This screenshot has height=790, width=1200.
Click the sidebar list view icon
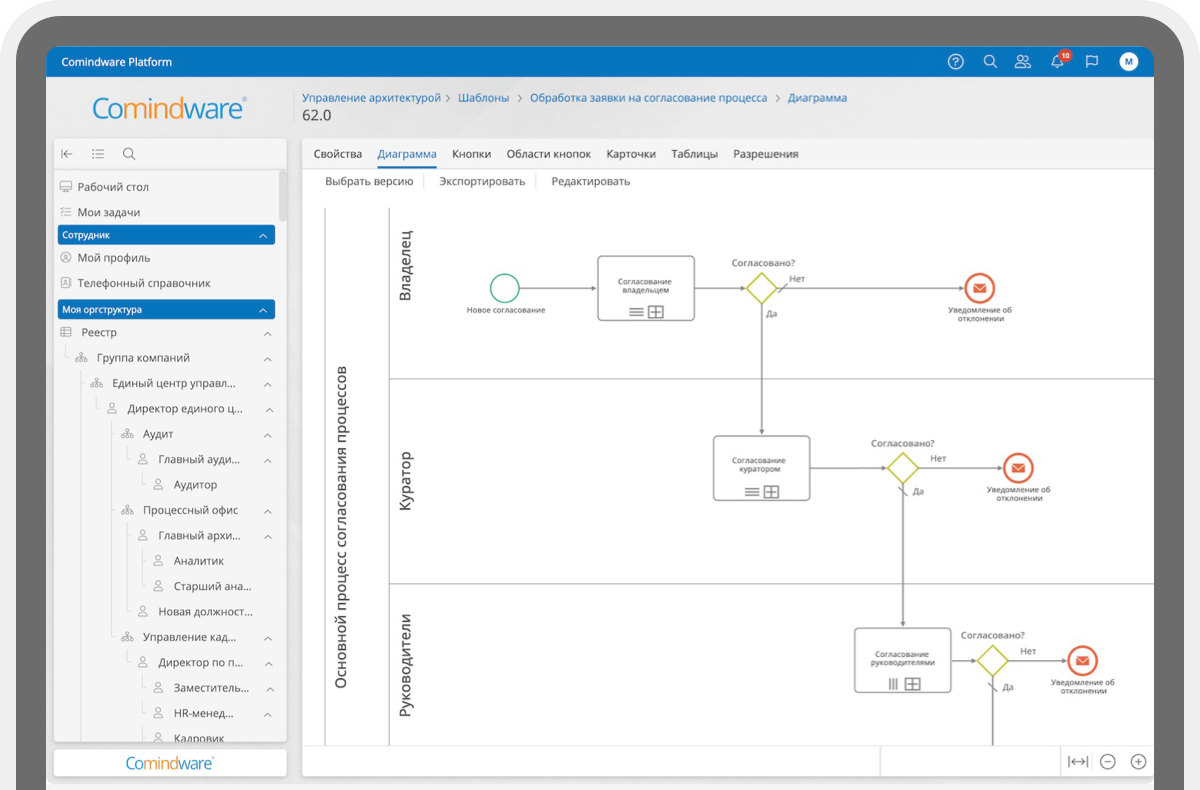point(98,154)
